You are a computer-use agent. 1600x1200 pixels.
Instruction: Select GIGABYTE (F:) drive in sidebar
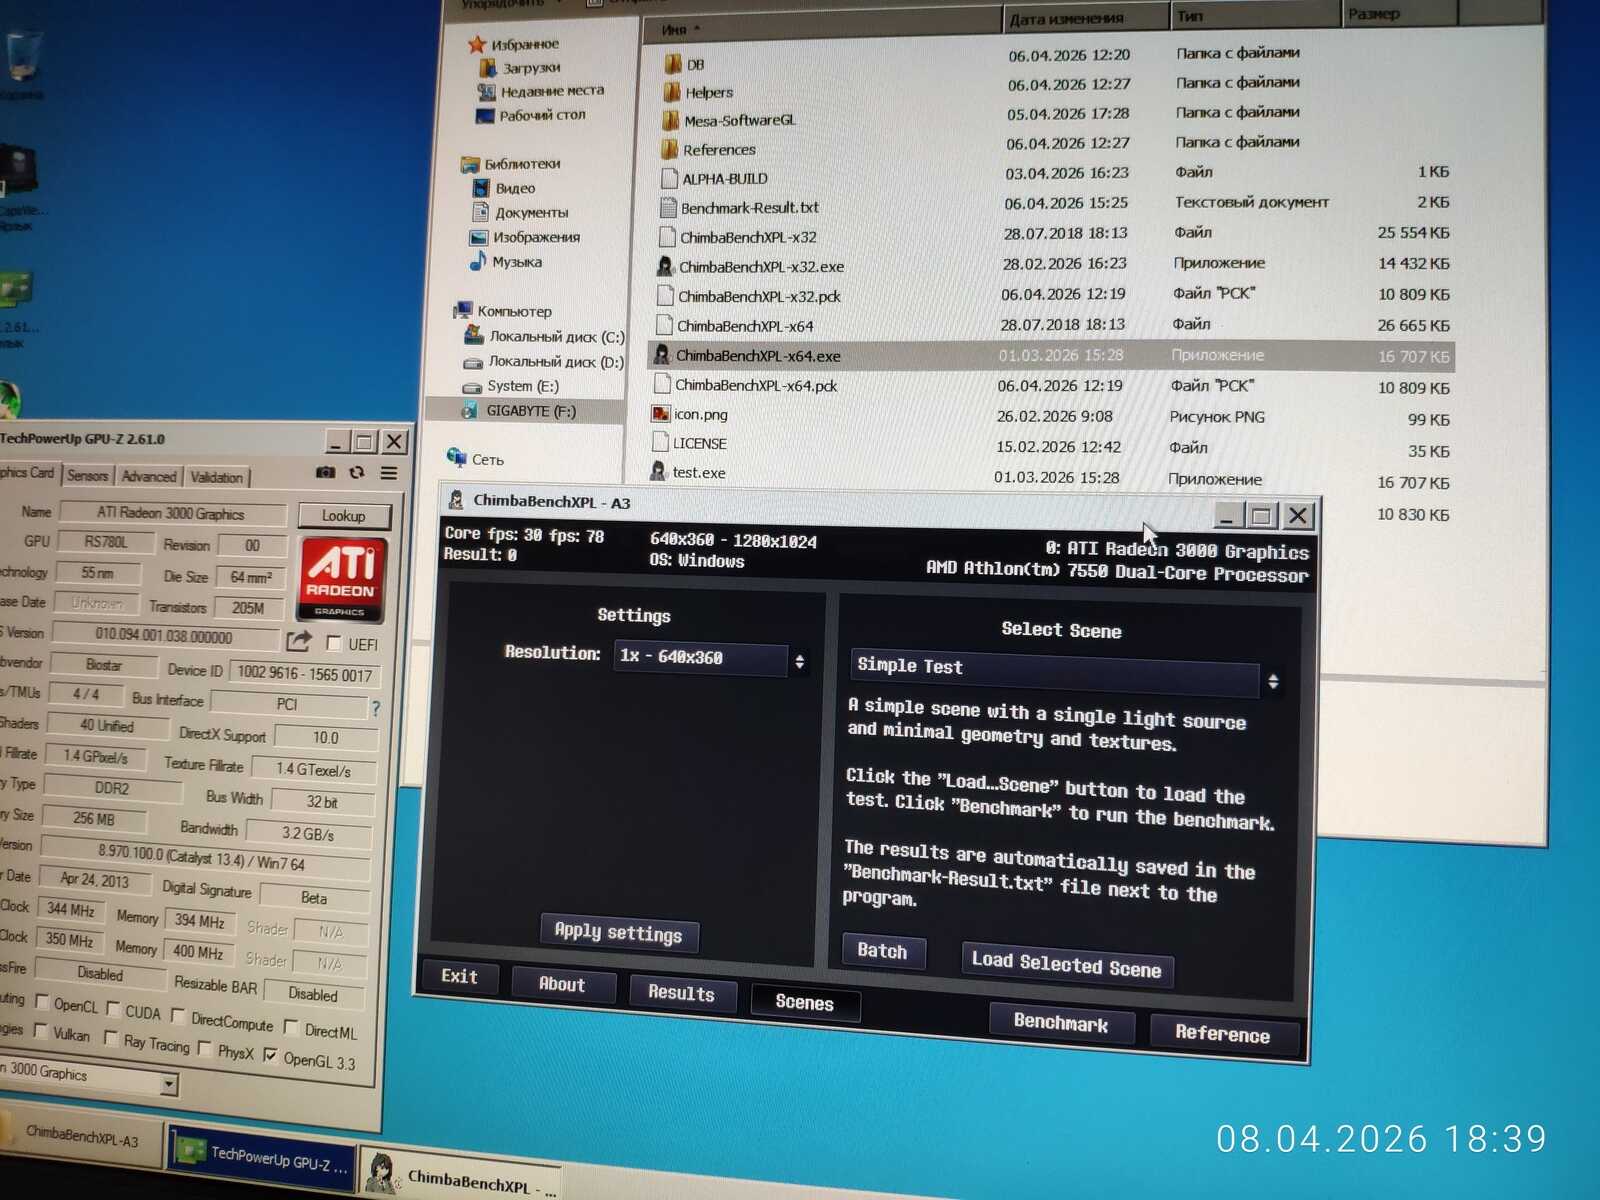[x=530, y=410]
